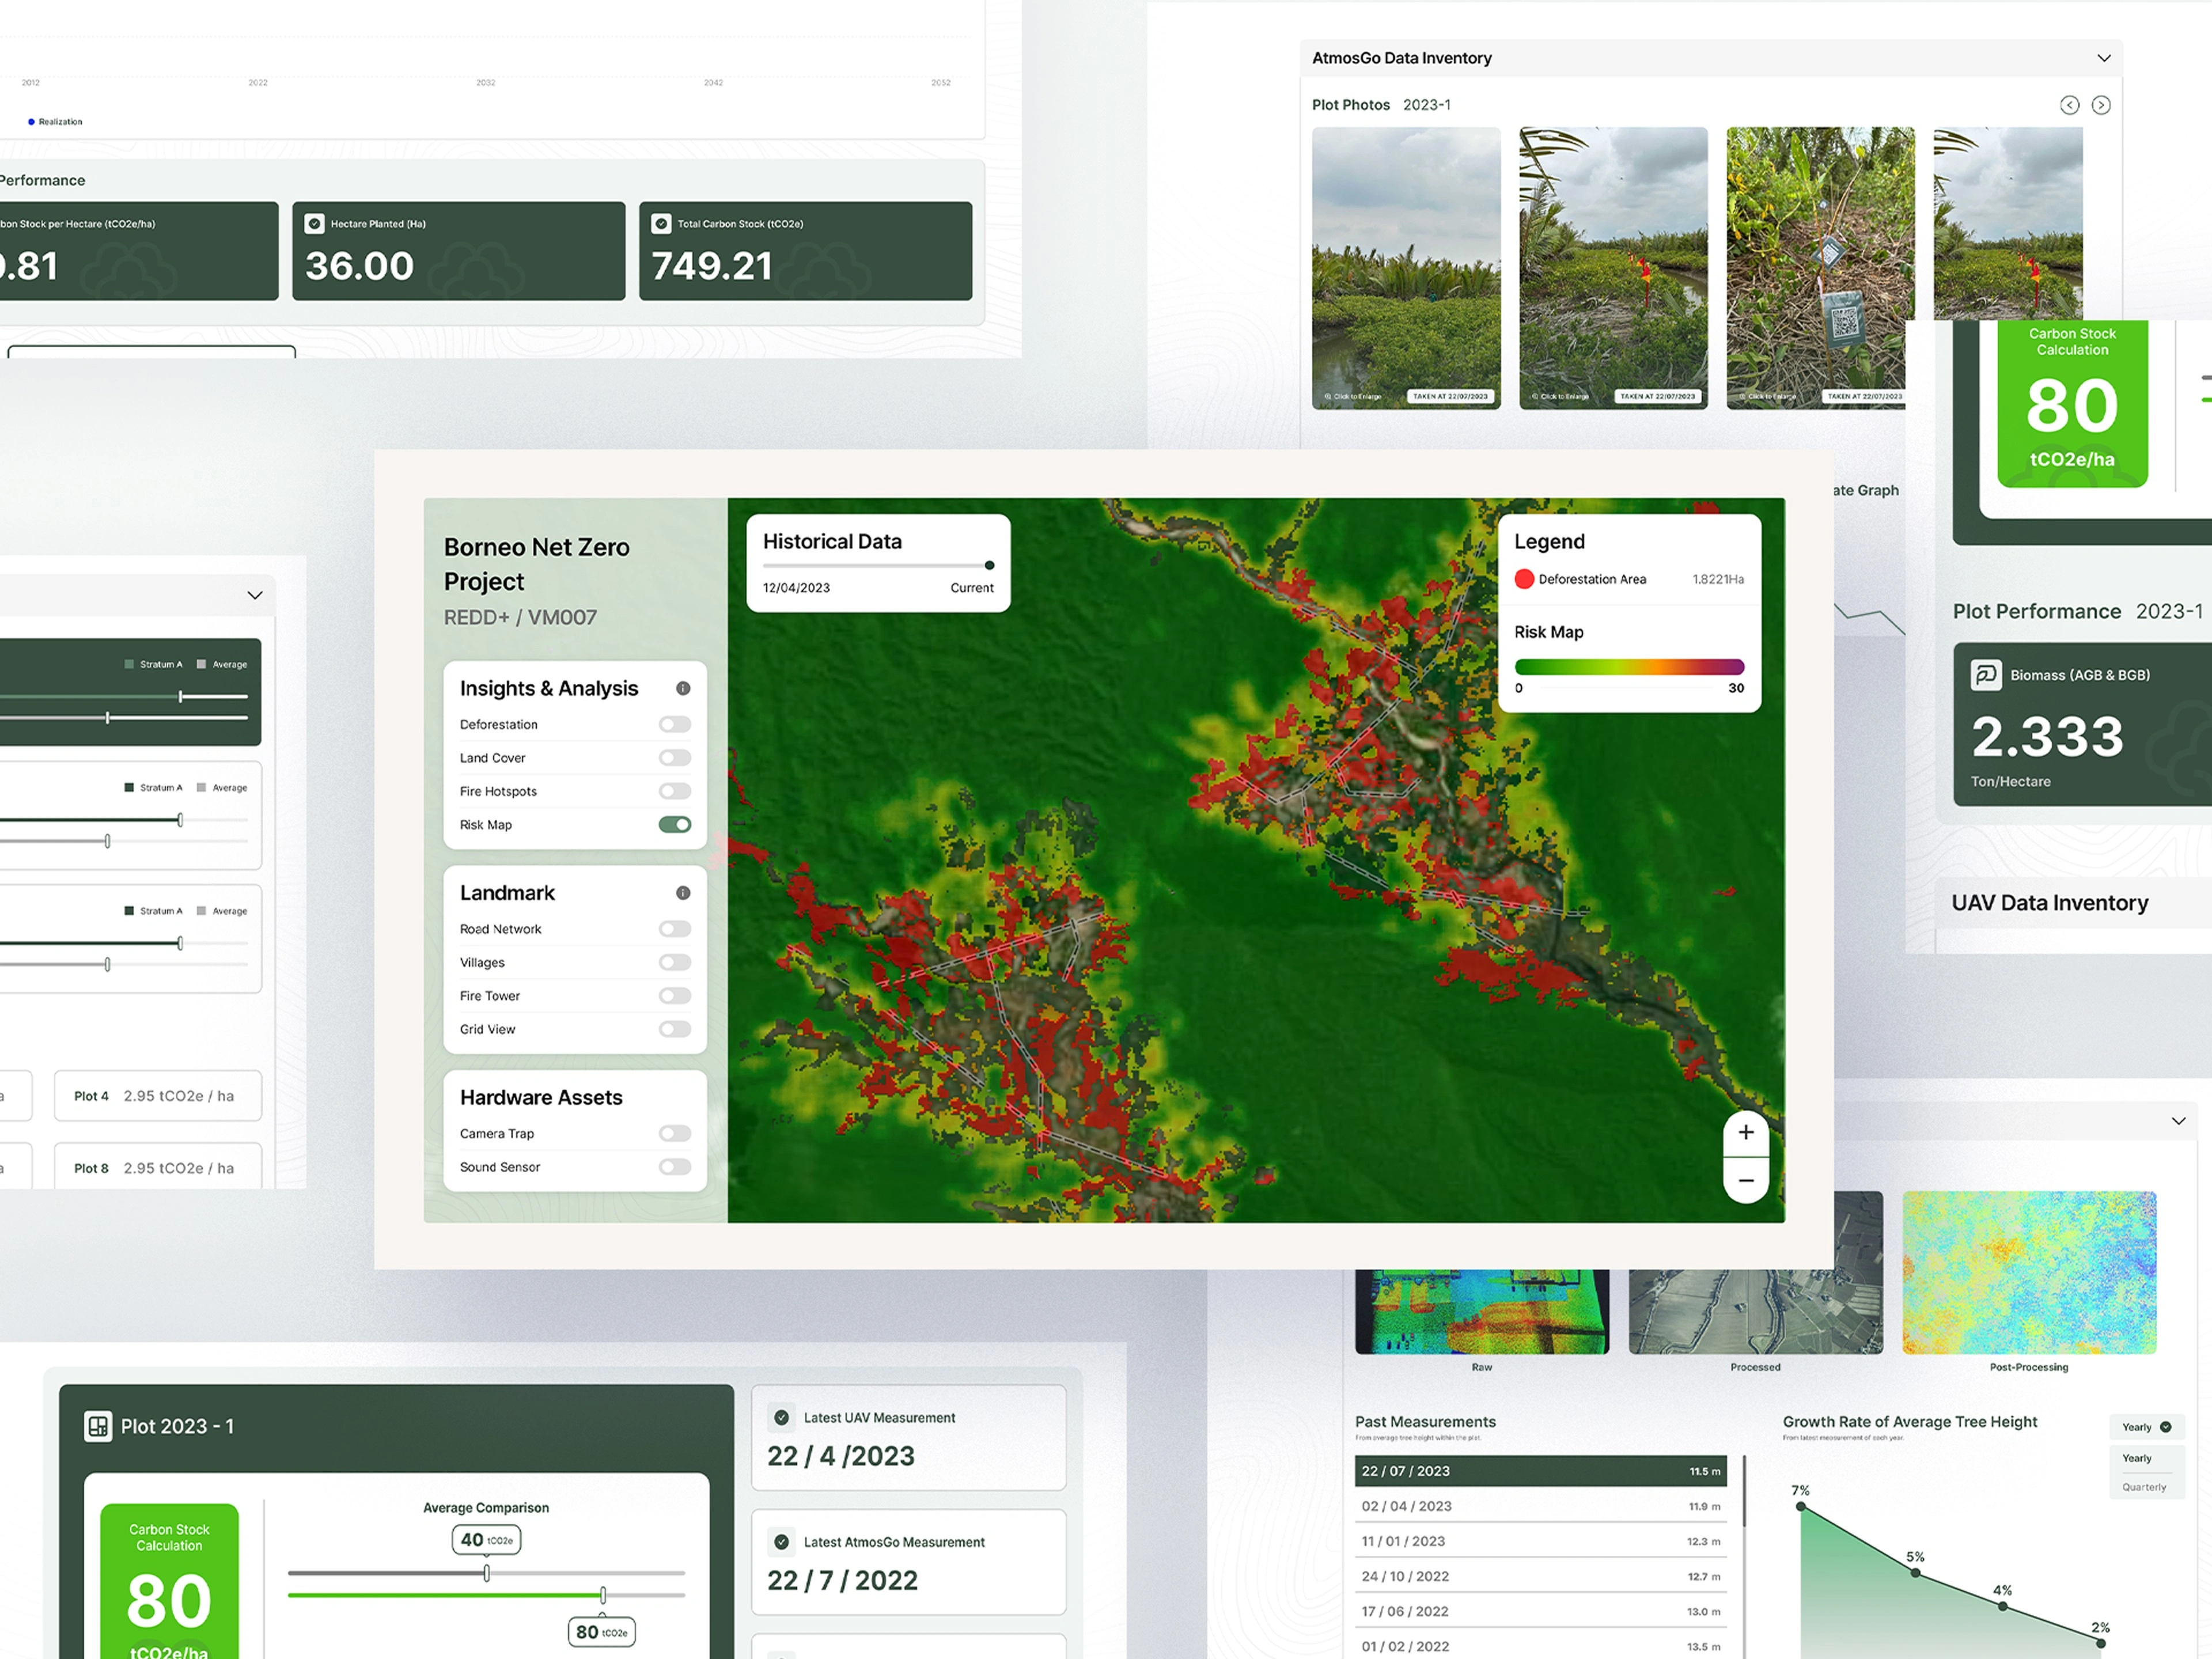2212x1659 pixels.
Task: Zoom in on the map with plus button
Action: pos(1746,1132)
